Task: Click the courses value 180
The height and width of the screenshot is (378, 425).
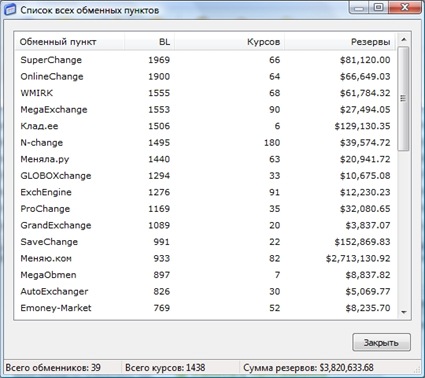Action: 272,143
